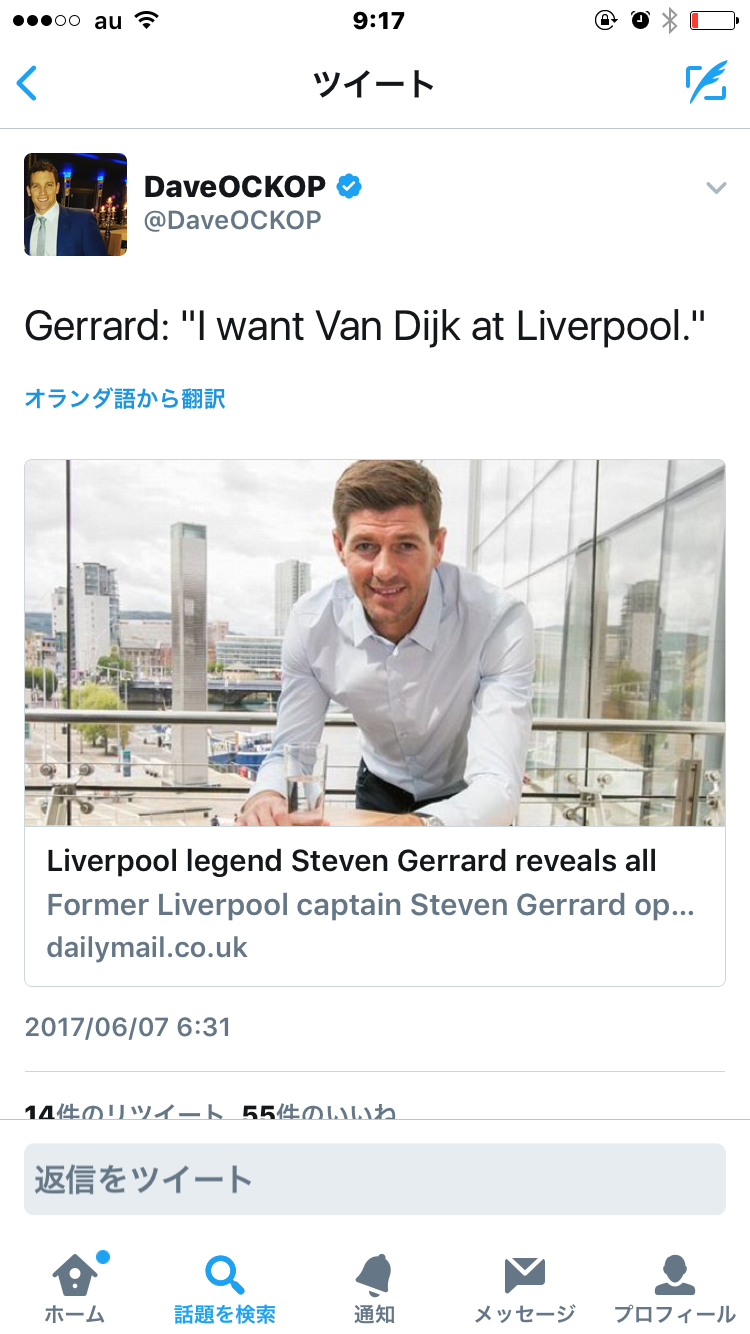
Task: Open the メッセージ messages tab
Action: [x=524, y=1288]
